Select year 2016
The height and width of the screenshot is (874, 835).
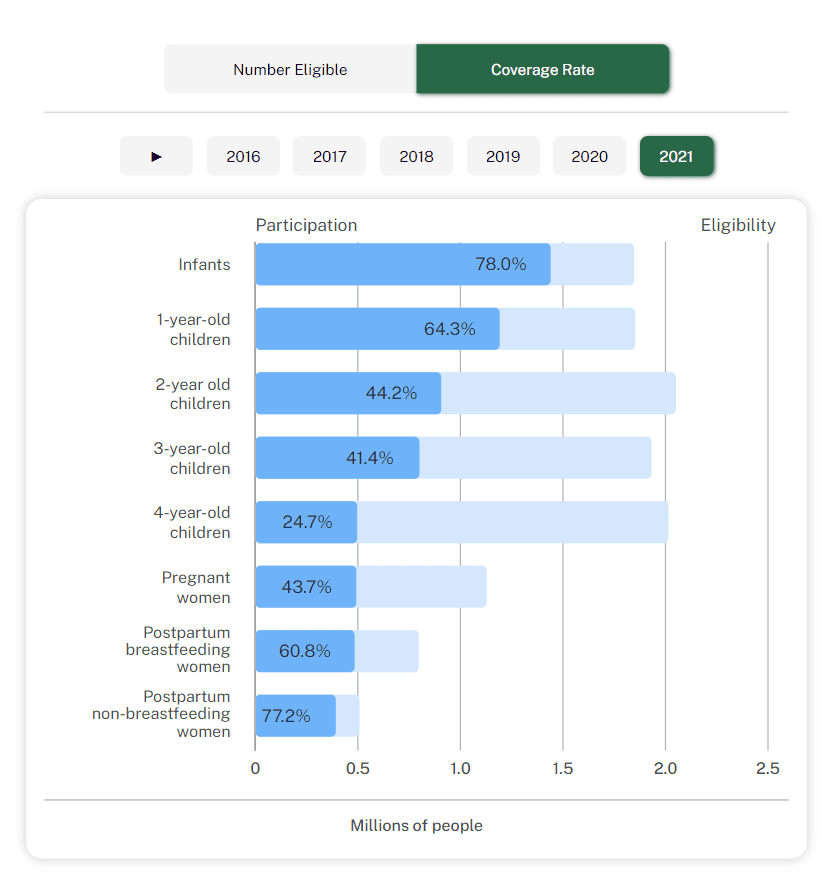[x=243, y=156]
